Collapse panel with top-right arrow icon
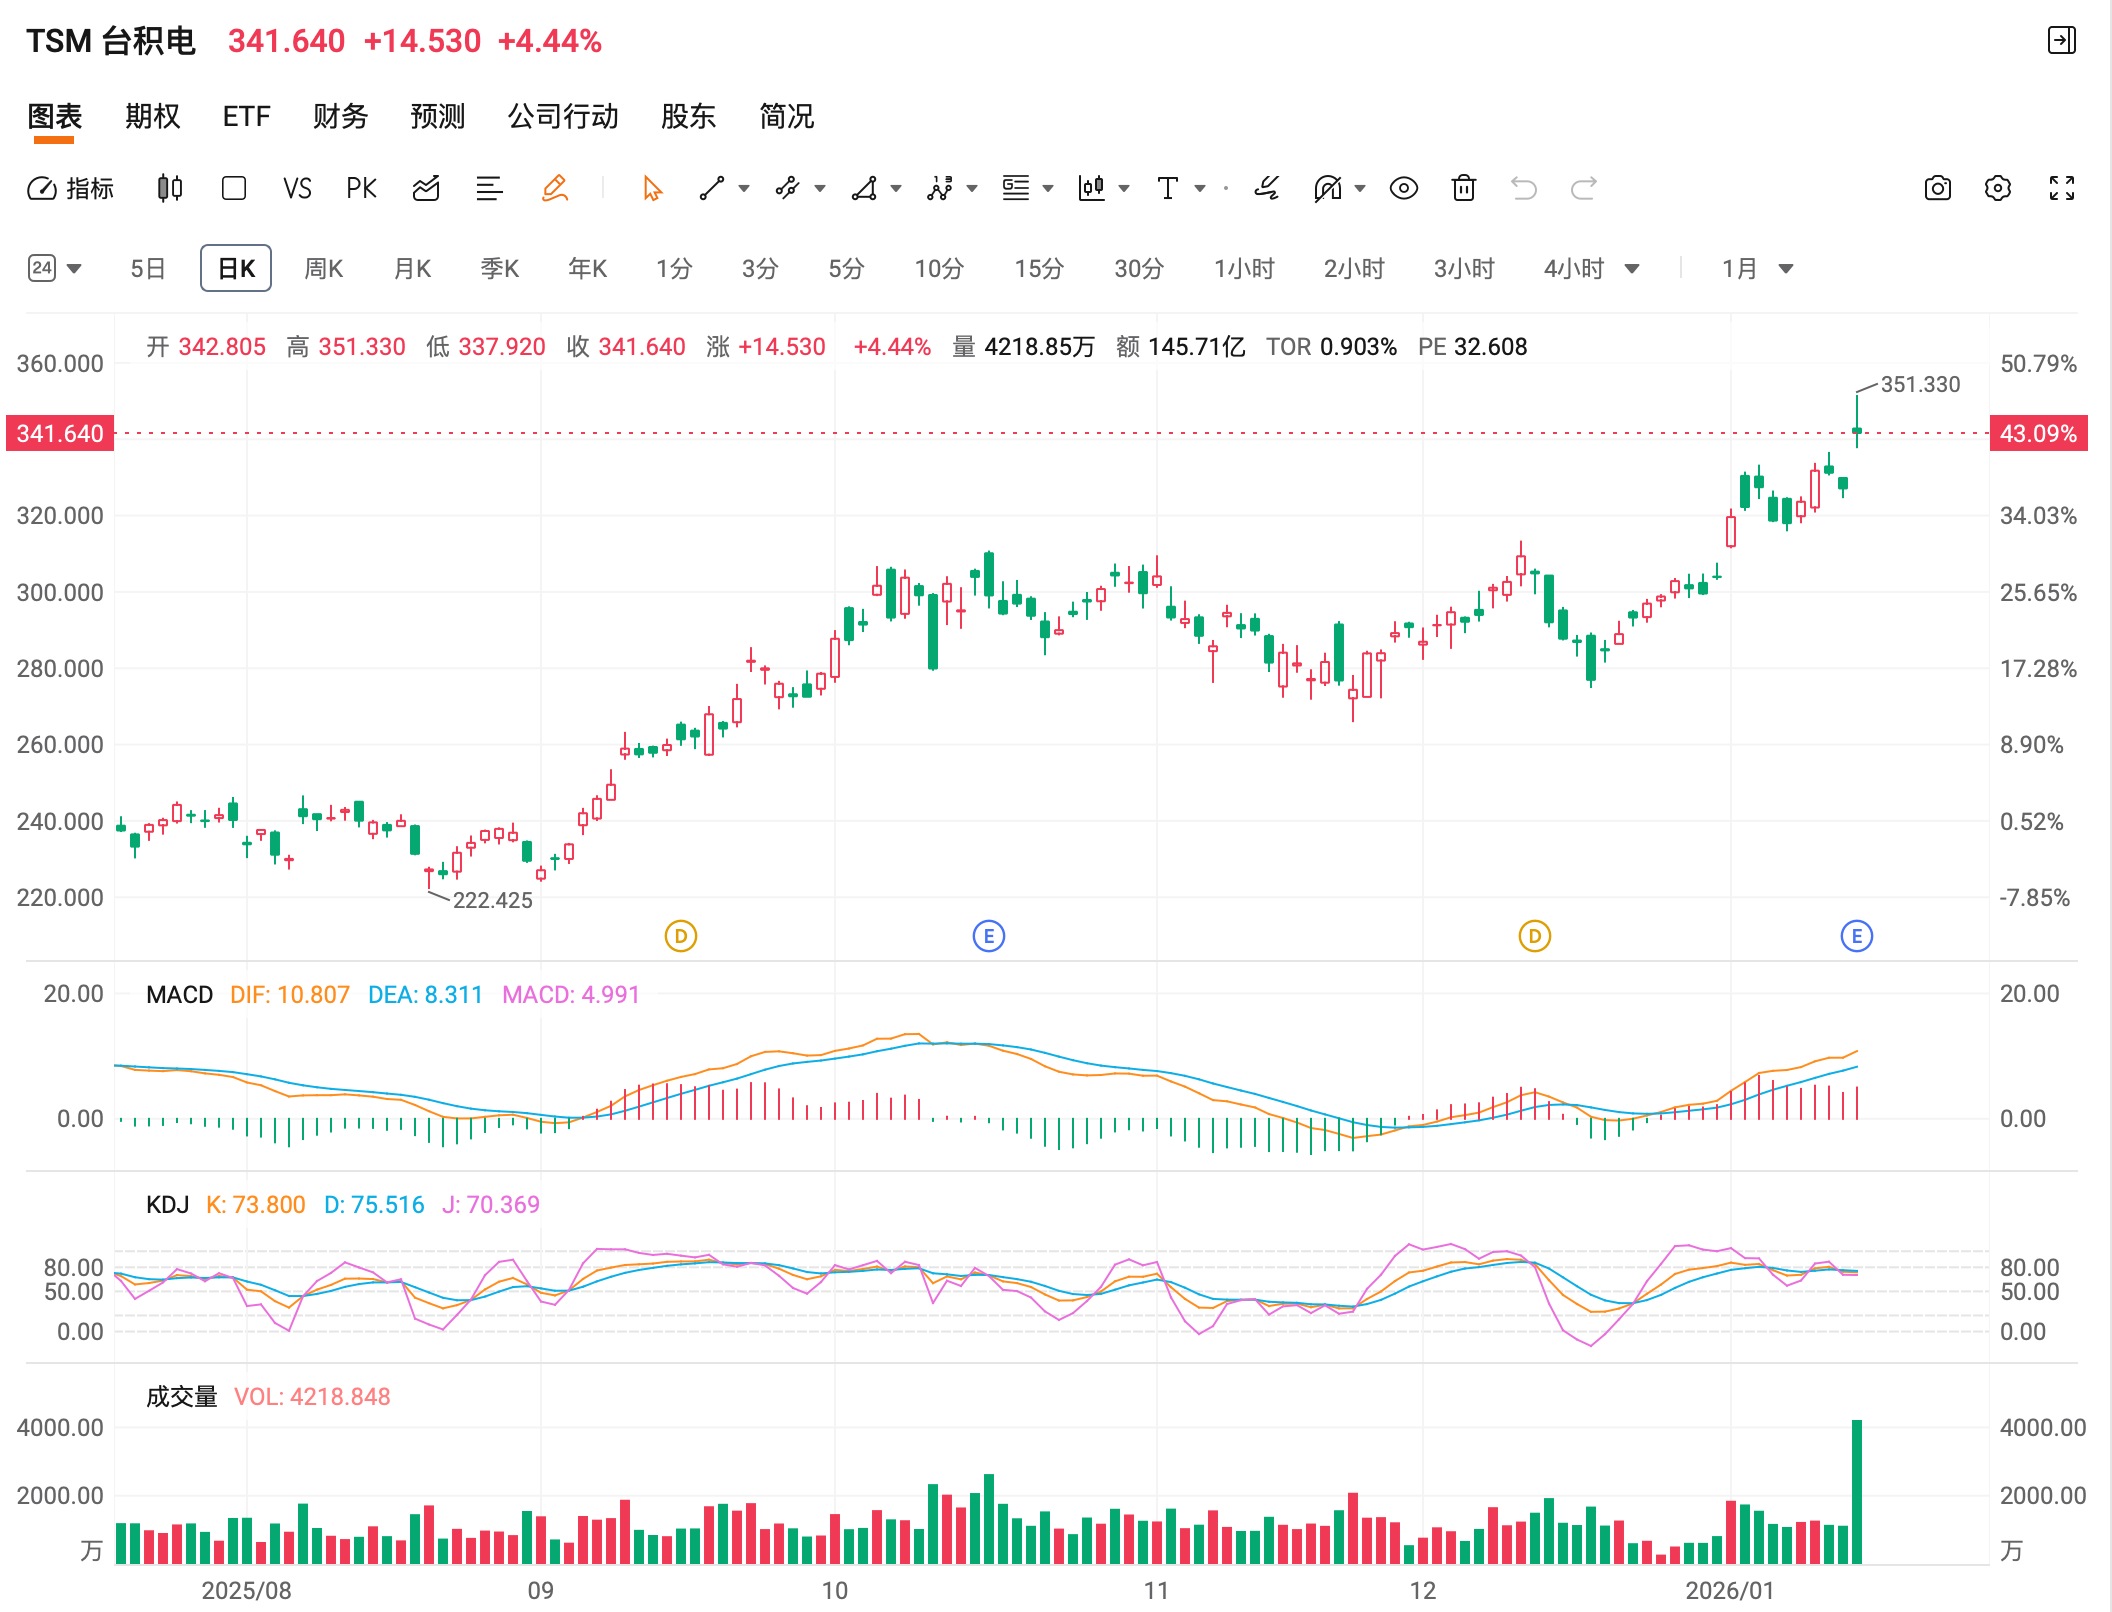The image size is (2112, 1612). [2061, 41]
